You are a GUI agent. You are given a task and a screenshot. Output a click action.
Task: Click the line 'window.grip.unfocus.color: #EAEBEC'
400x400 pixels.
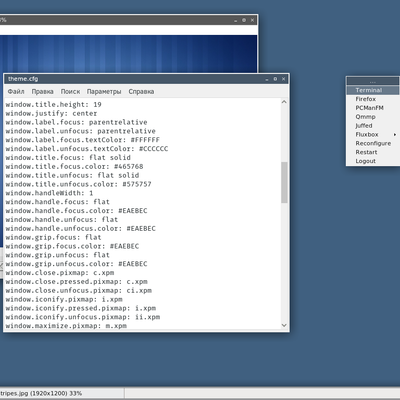(x=76, y=264)
